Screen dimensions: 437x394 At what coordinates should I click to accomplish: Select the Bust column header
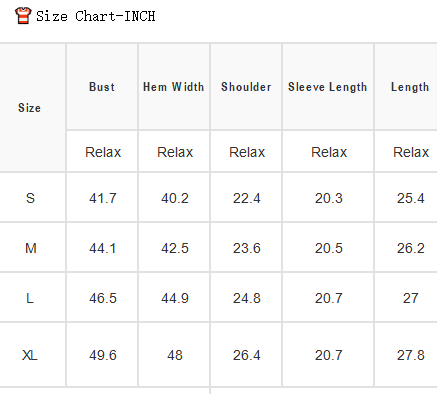point(102,87)
